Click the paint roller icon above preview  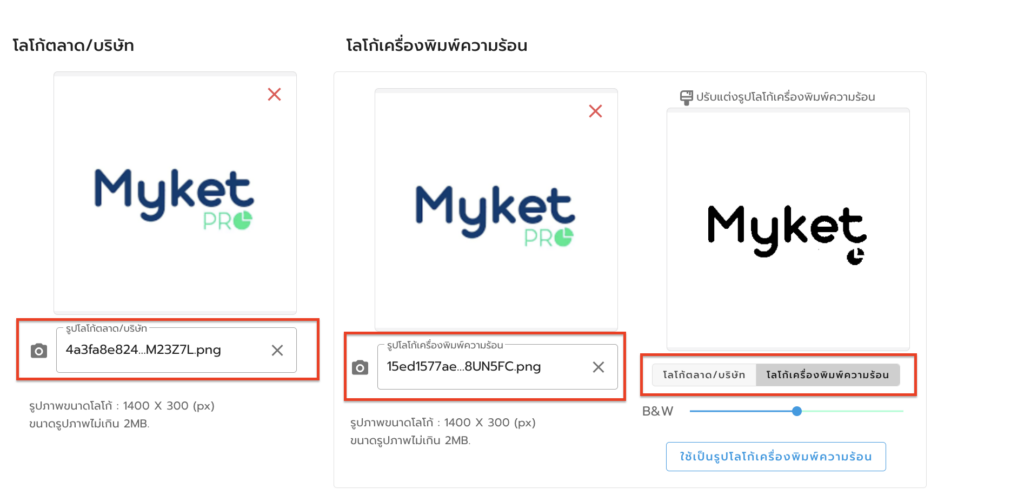[x=686, y=97]
